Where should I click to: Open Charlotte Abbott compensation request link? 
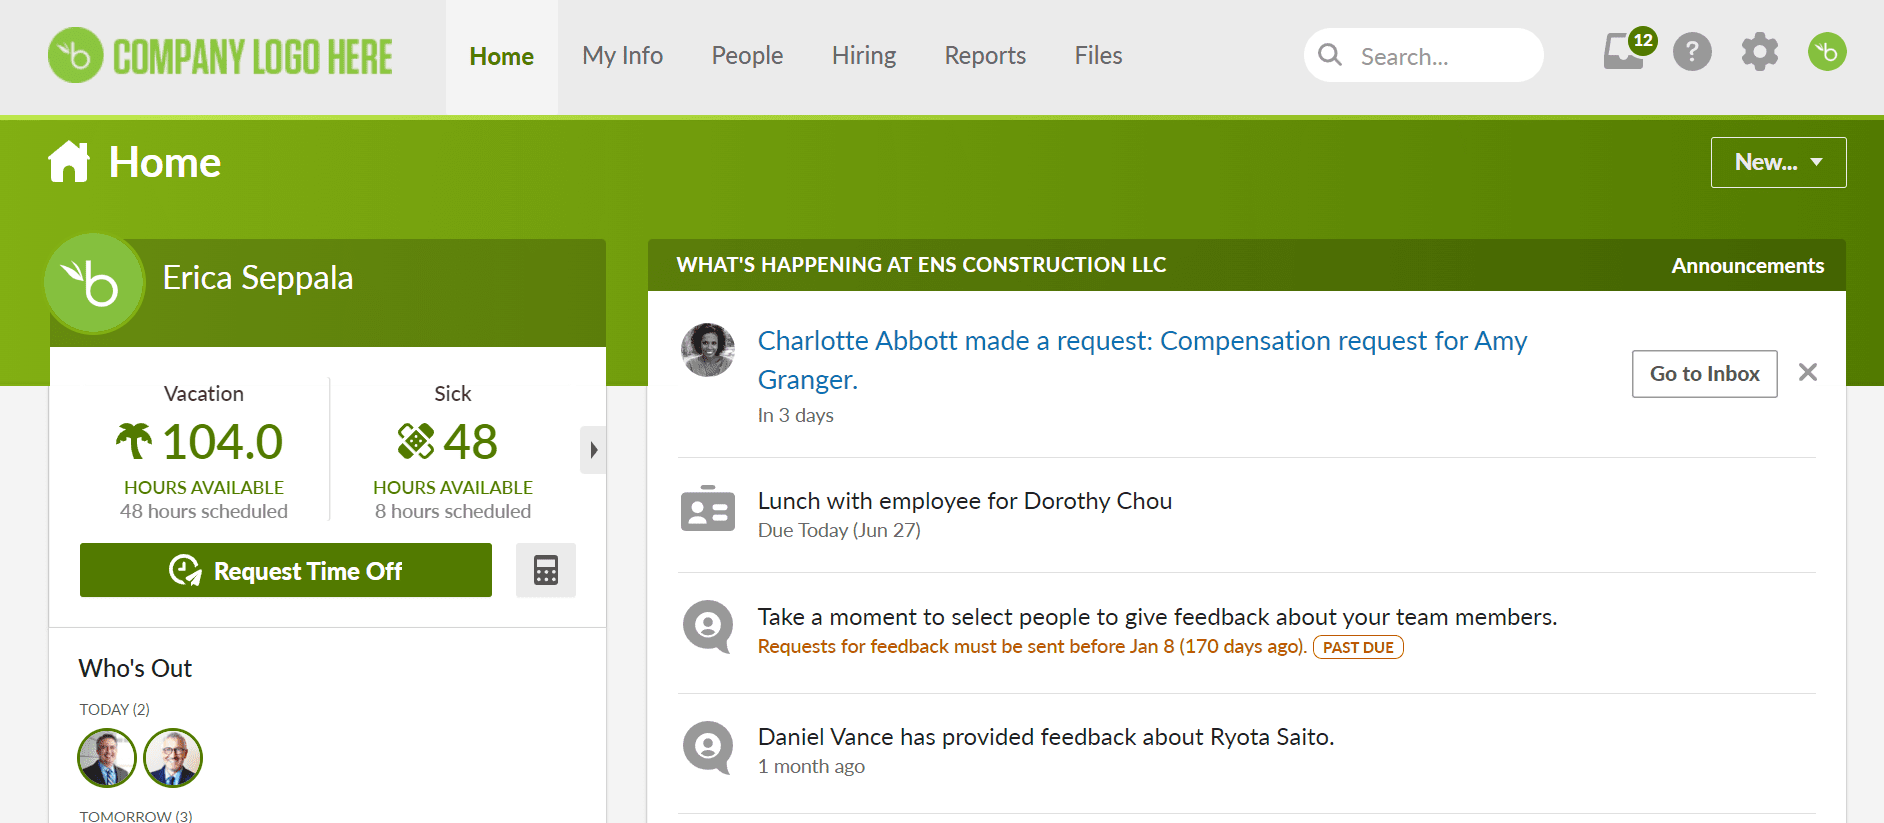coord(1141,342)
